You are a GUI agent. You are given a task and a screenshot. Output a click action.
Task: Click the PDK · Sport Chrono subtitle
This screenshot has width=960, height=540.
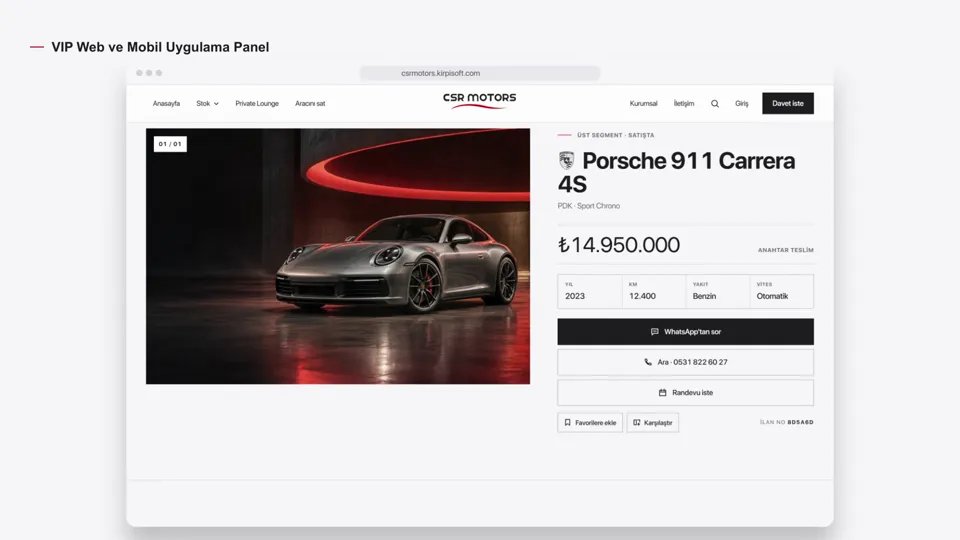point(588,206)
